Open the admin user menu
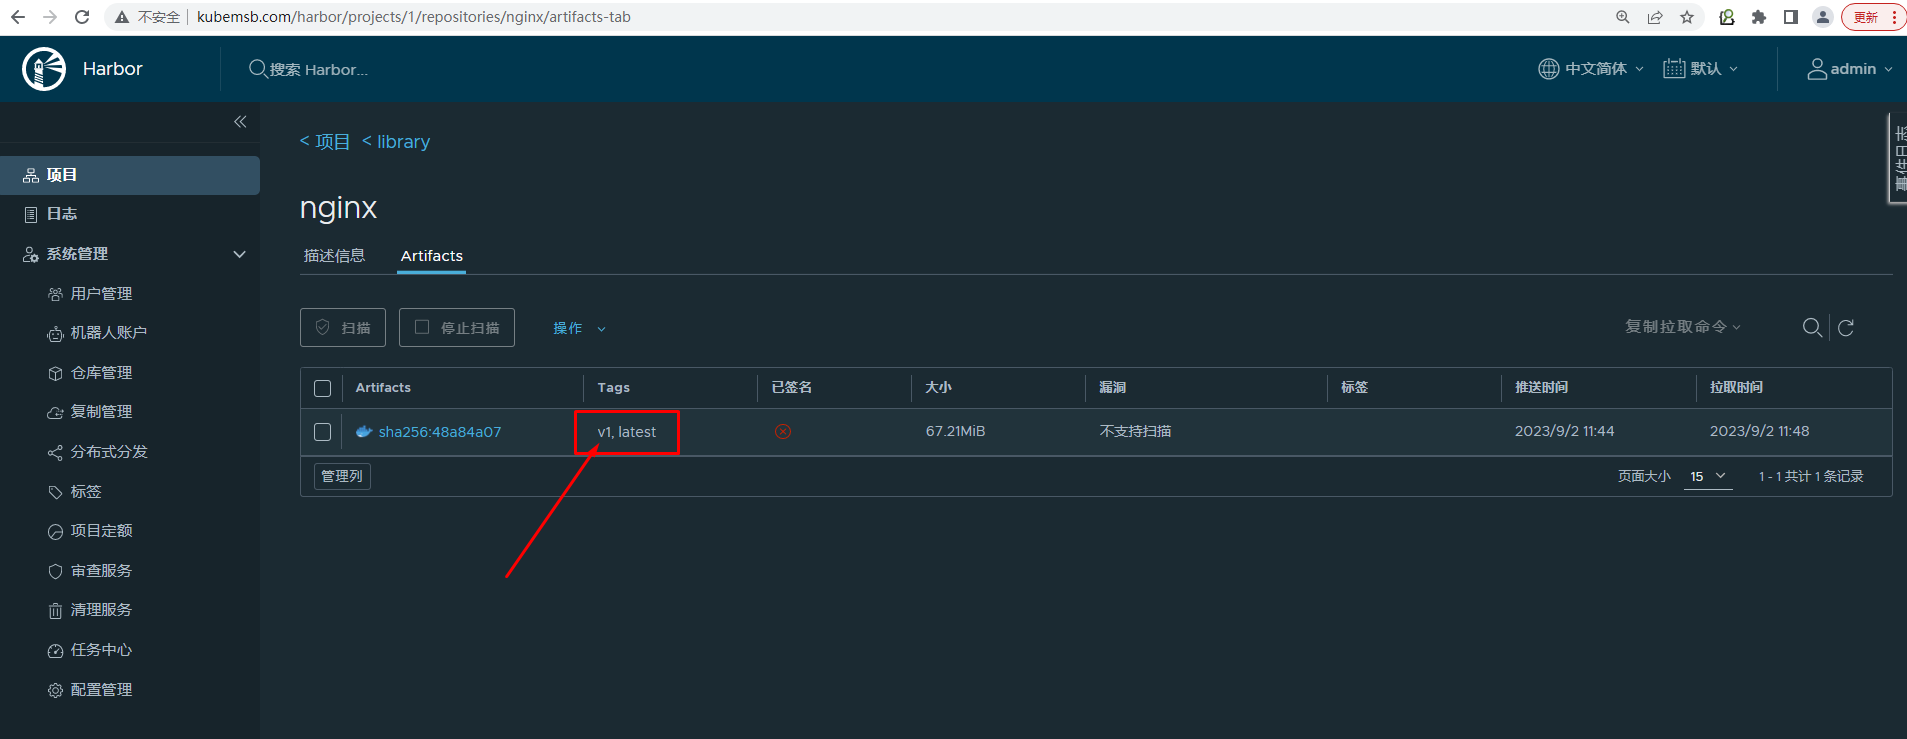 (x=1850, y=69)
